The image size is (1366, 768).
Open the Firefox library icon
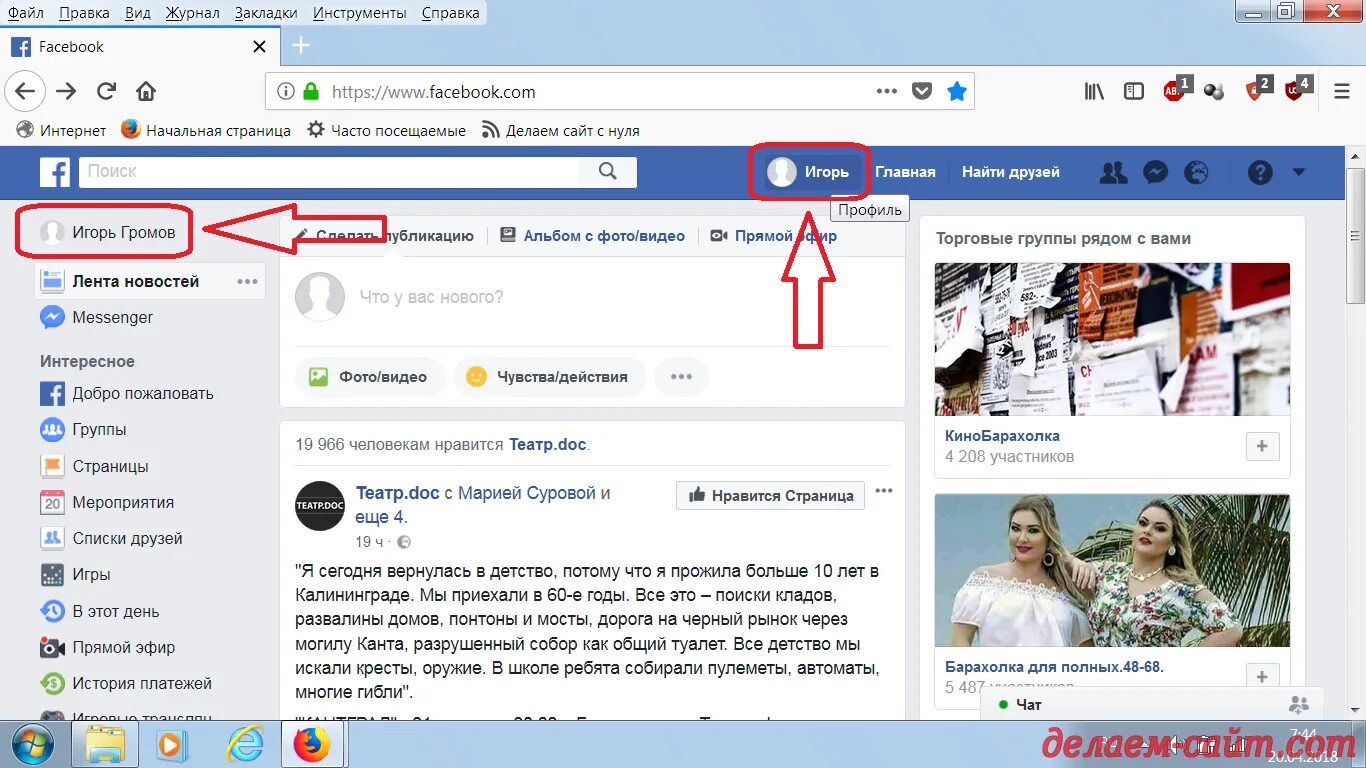point(1094,92)
